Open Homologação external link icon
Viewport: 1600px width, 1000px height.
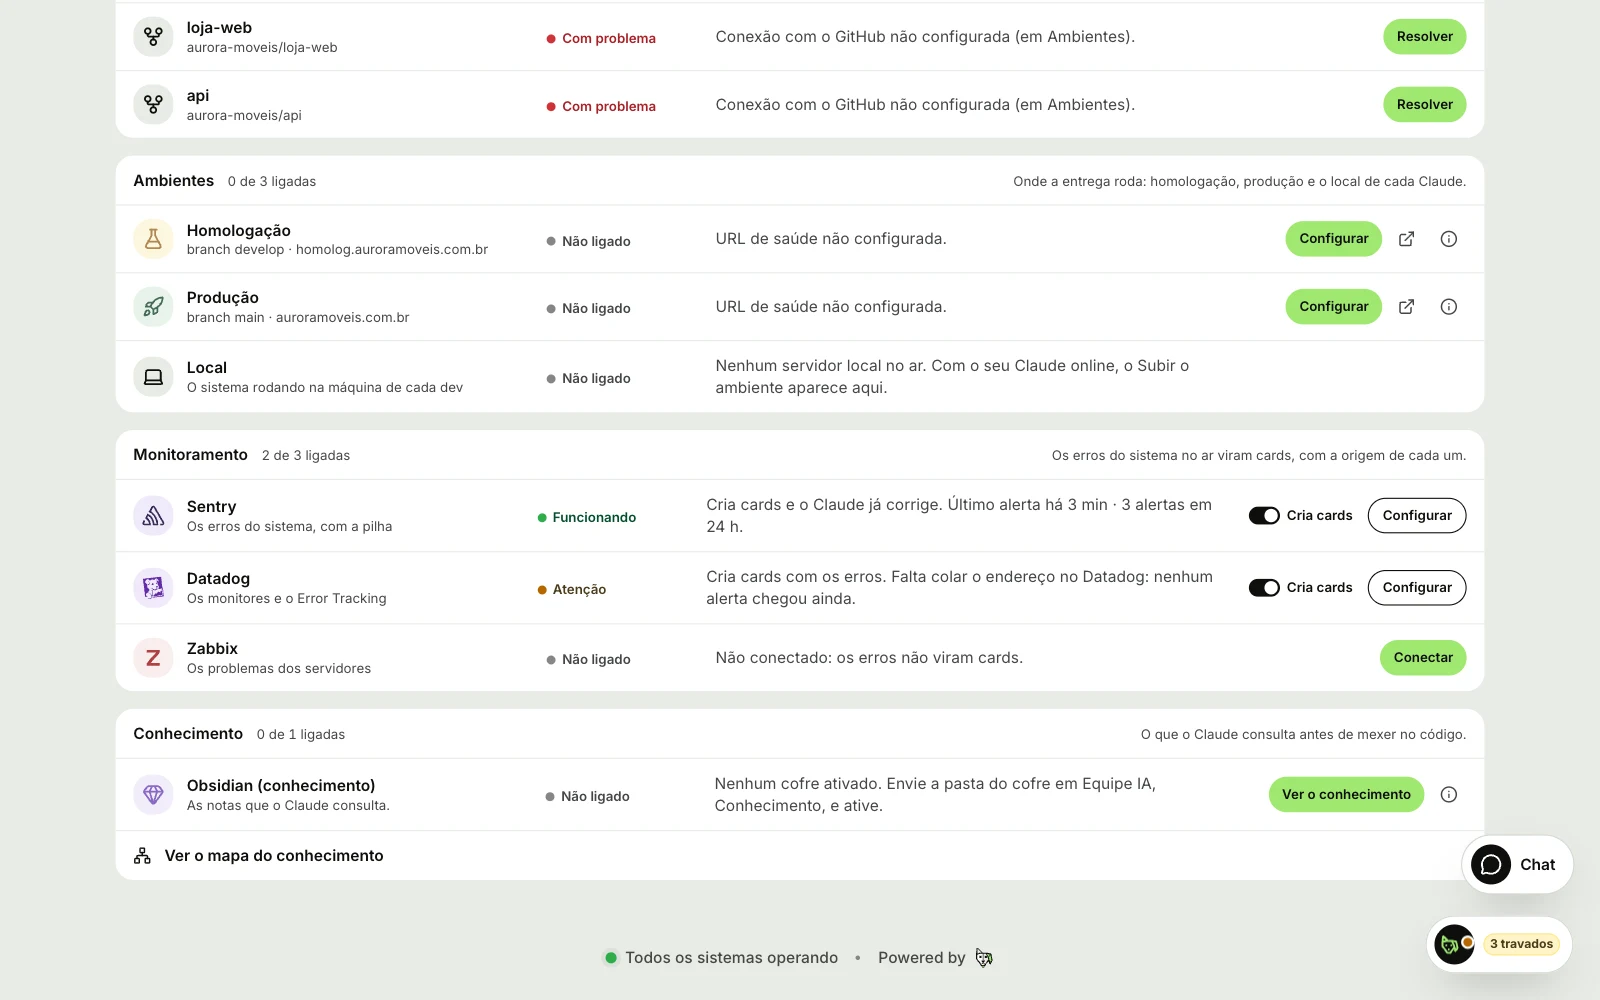pos(1406,239)
